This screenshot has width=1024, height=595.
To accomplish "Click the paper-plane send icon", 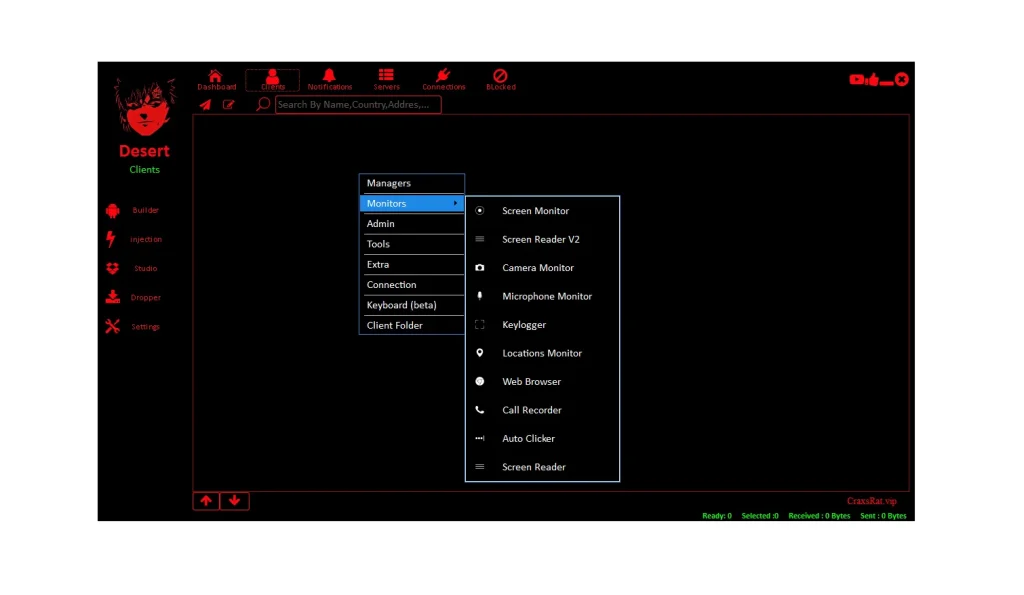I will [206, 104].
